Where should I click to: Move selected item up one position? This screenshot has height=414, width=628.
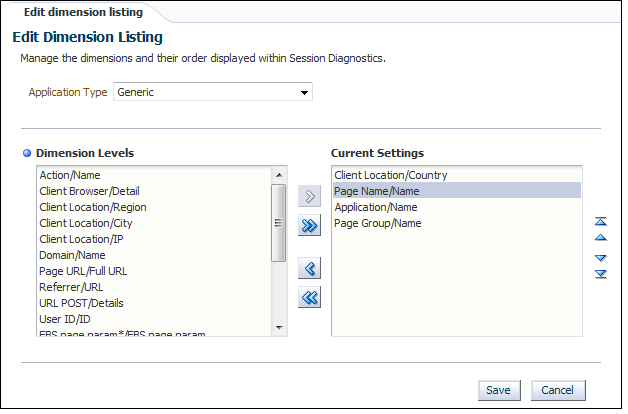point(600,238)
